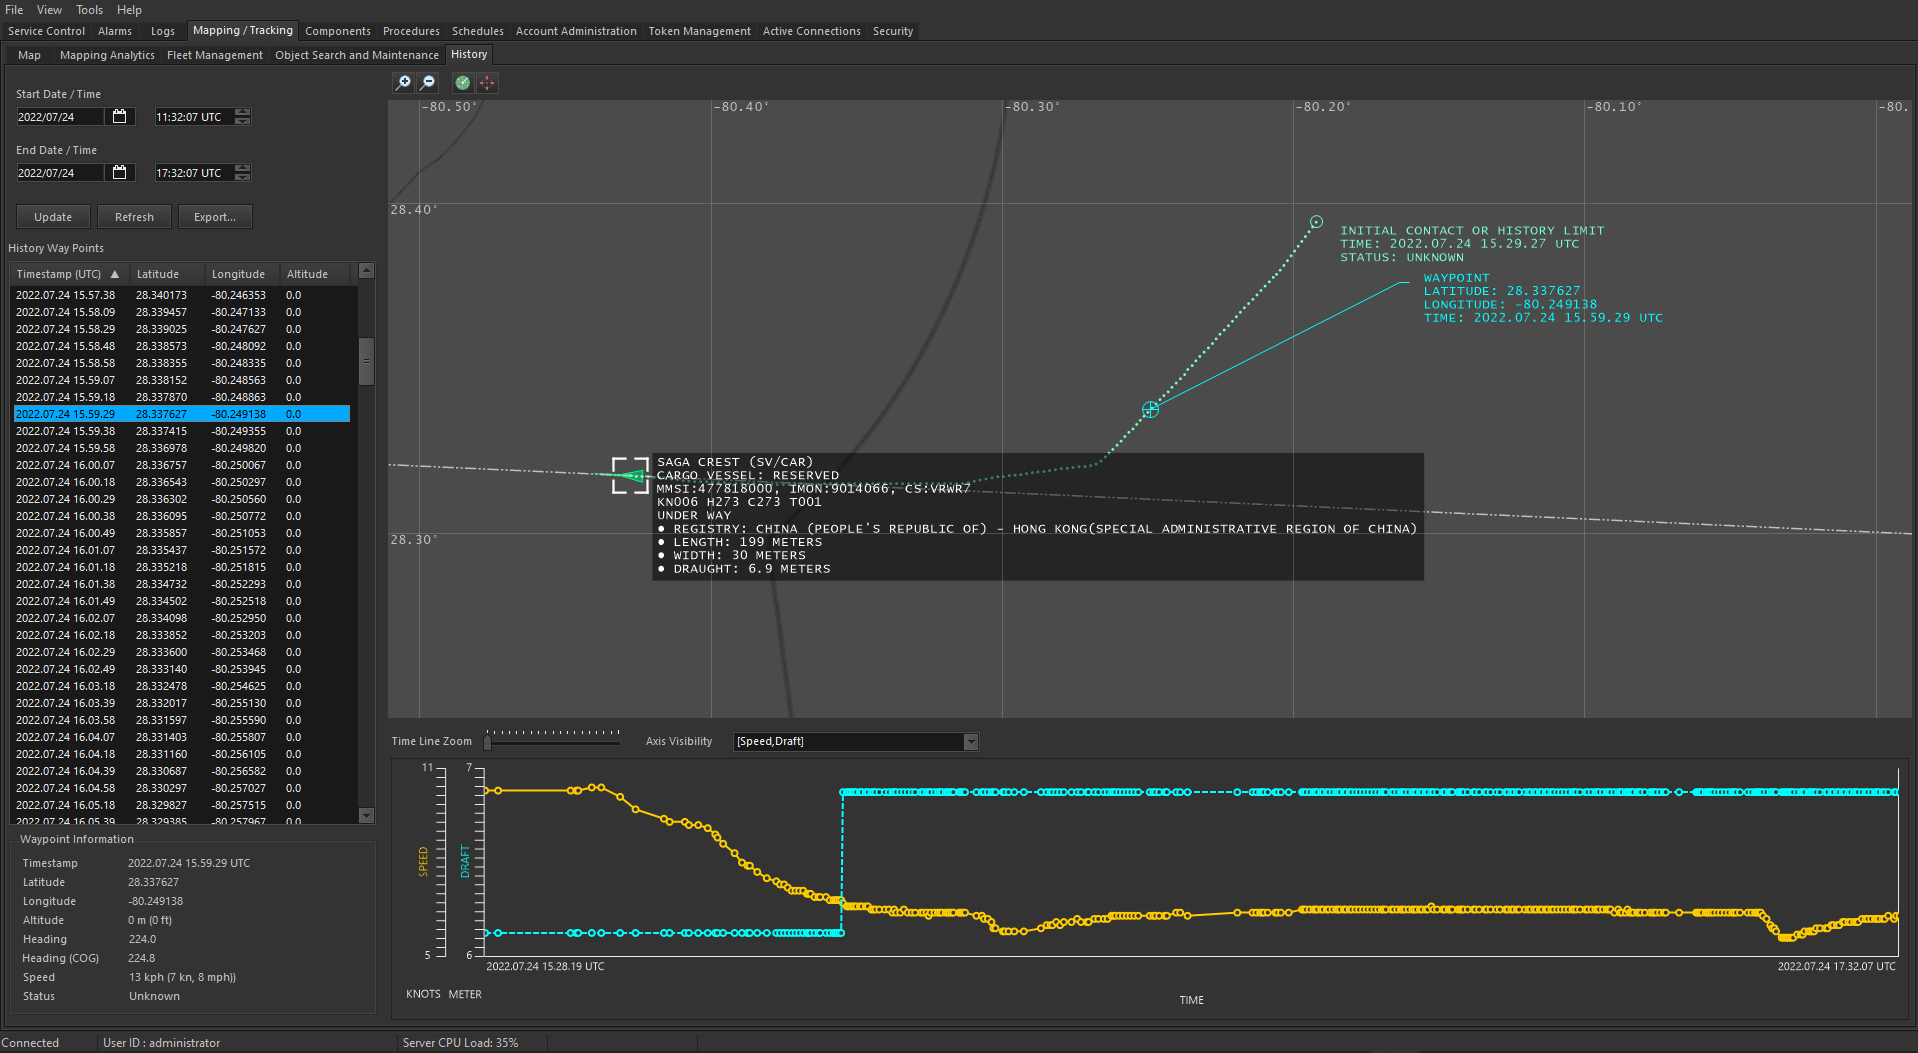Open the File menu
Image resolution: width=1918 pixels, height=1053 pixels.
tap(14, 10)
